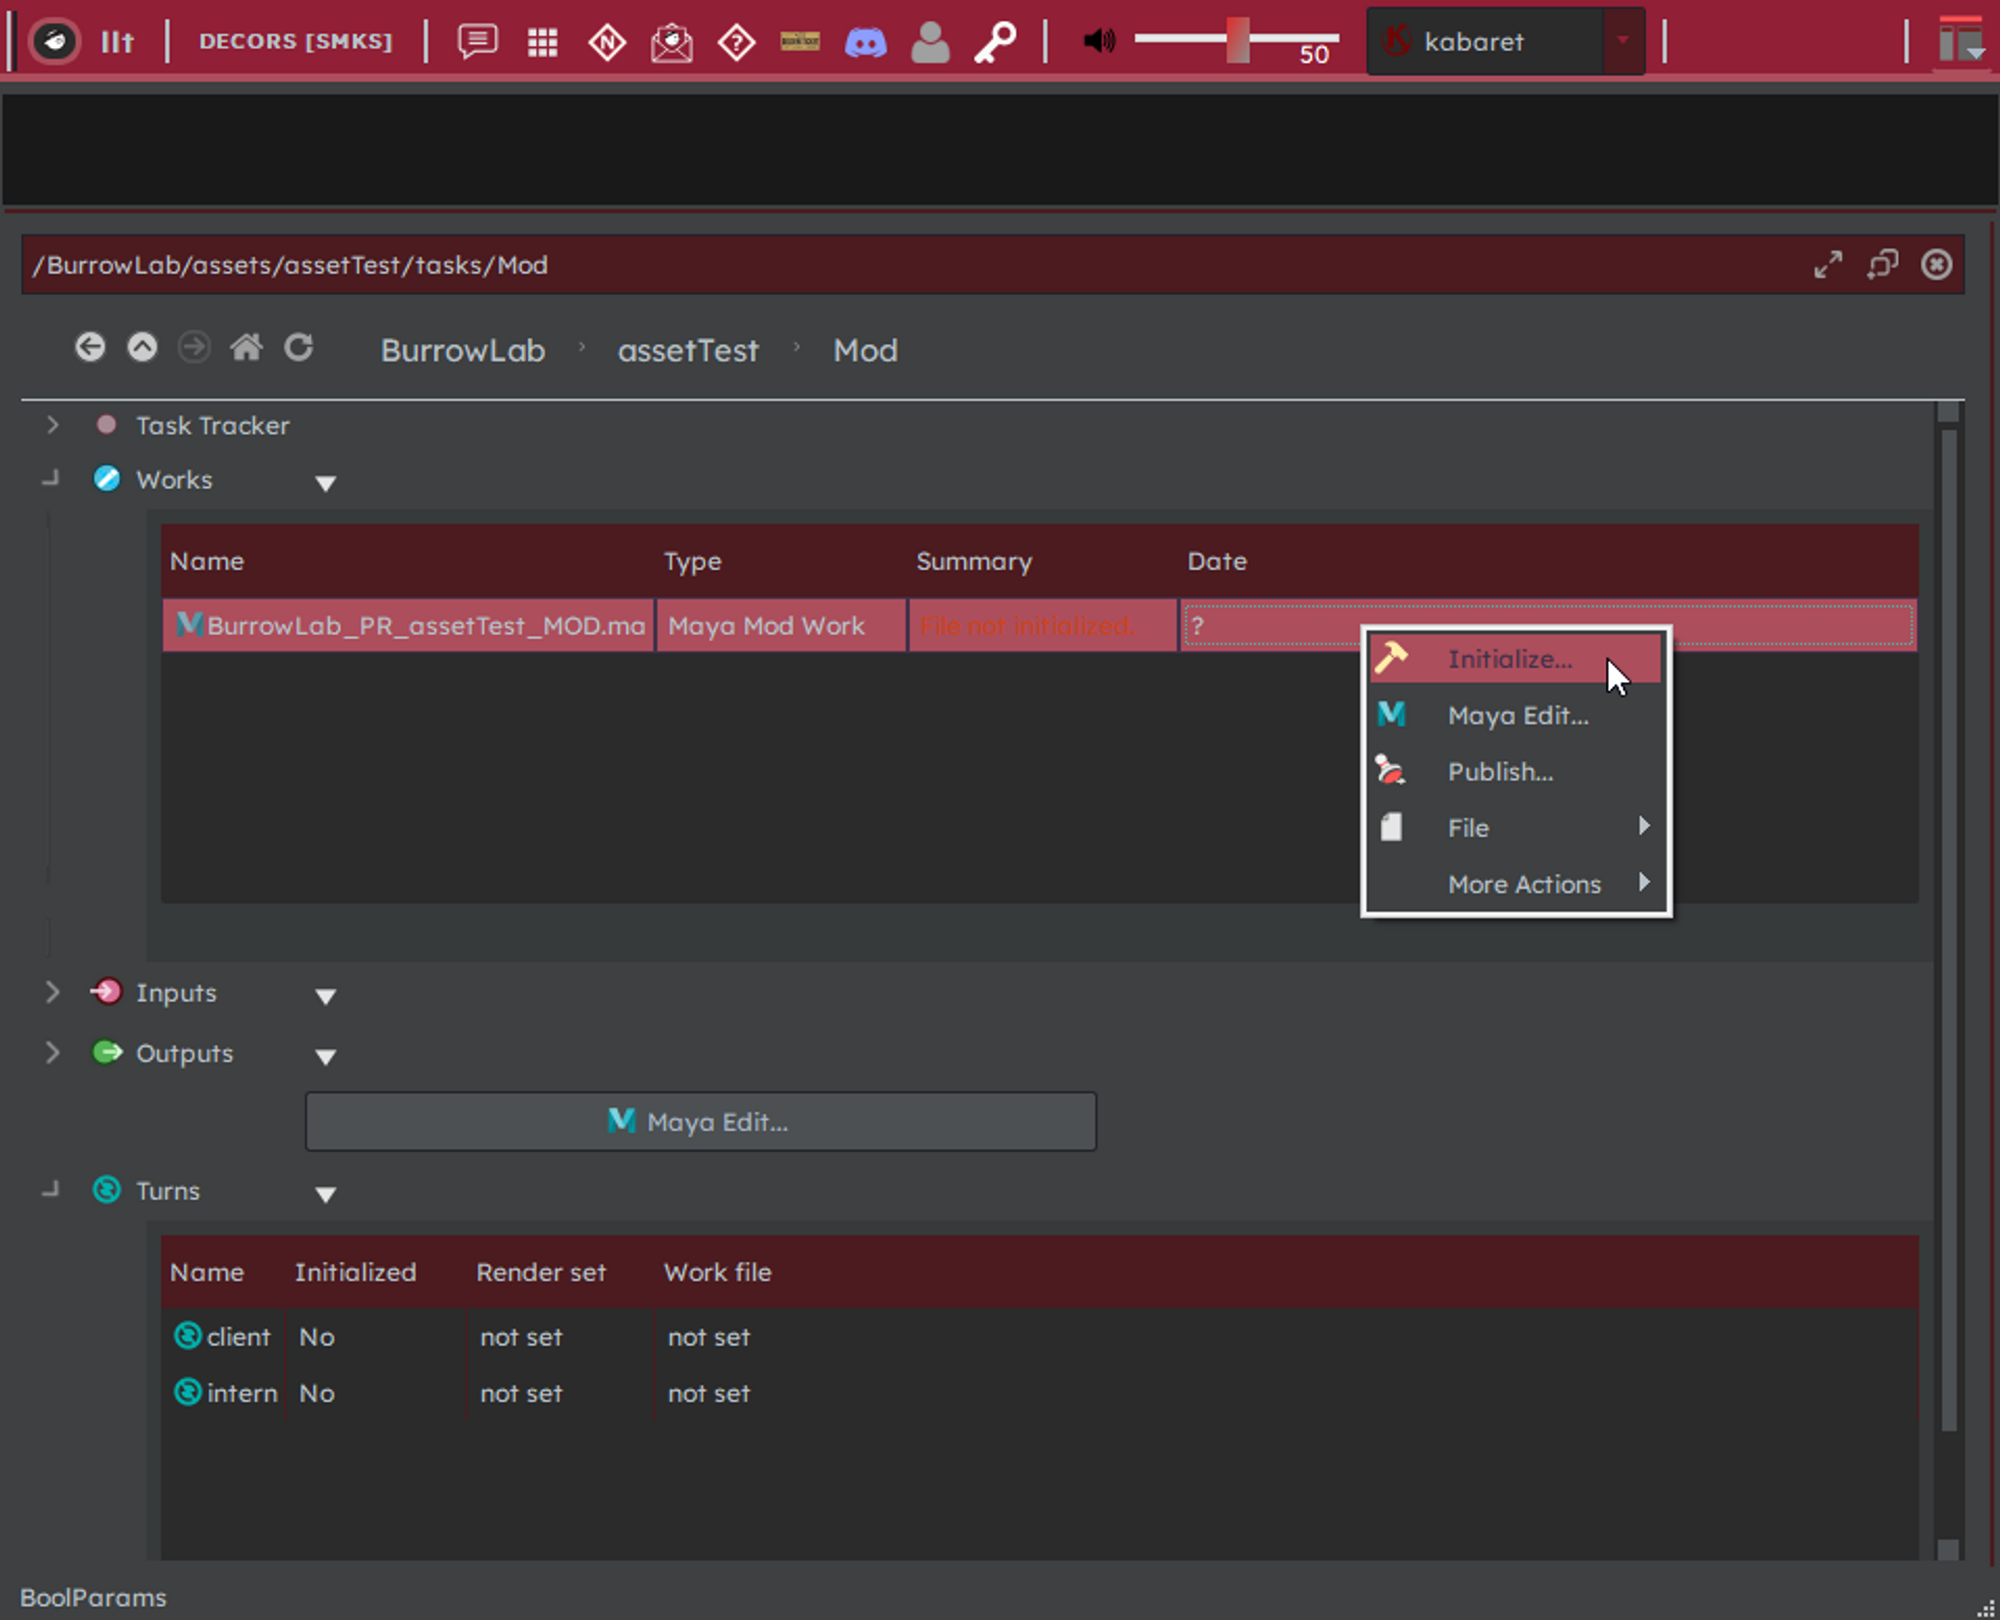Click the yellow ticket icon
This screenshot has height=1620, width=2000.
point(800,41)
